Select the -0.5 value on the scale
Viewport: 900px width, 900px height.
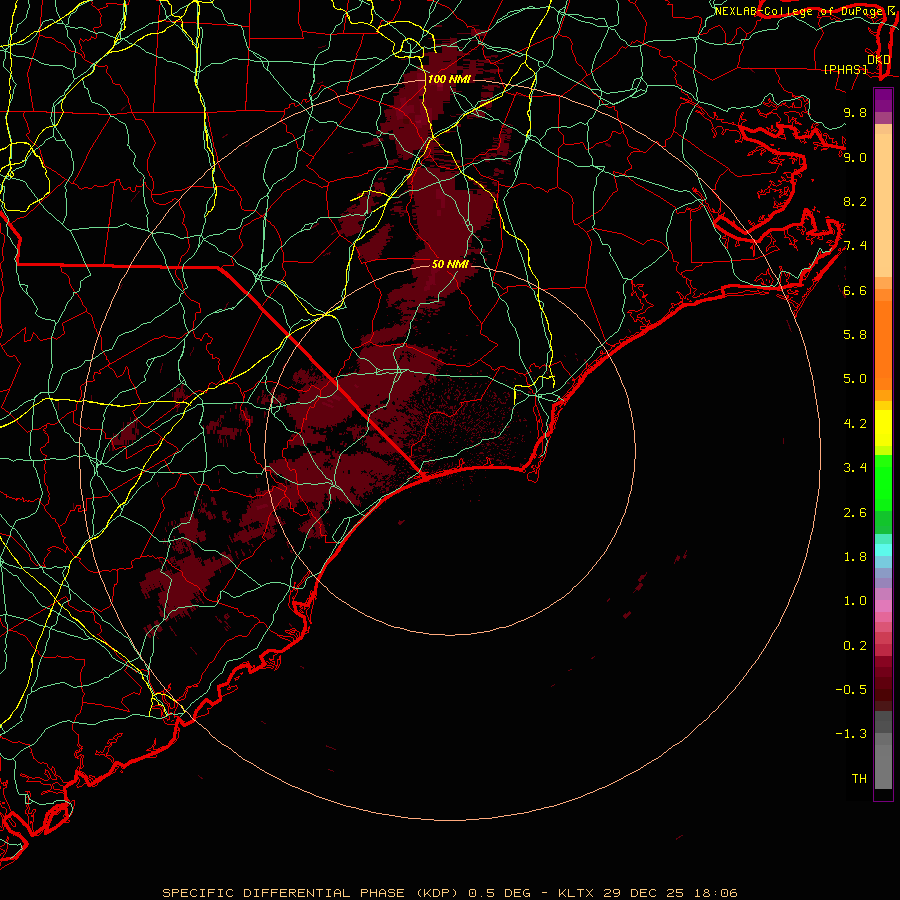pyautogui.click(x=851, y=690)
